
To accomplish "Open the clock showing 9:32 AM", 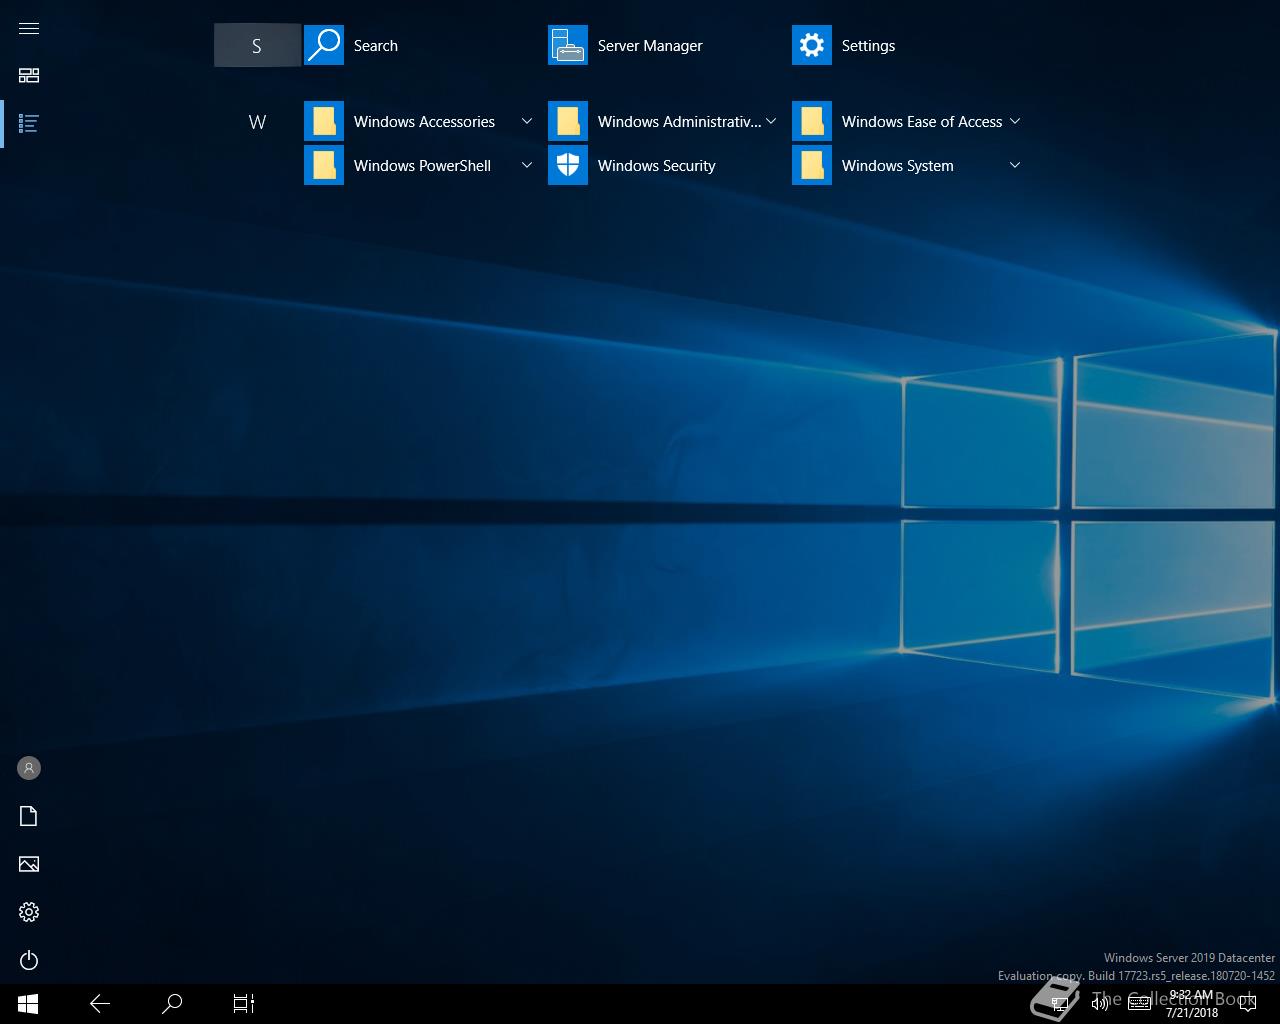I will pos(1191,1004).
